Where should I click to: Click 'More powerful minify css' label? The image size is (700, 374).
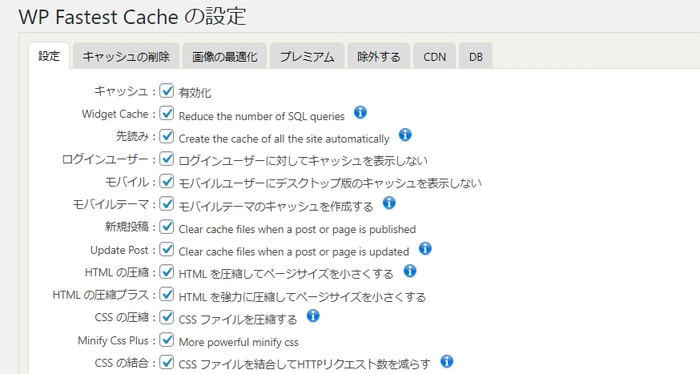(238, 342)
